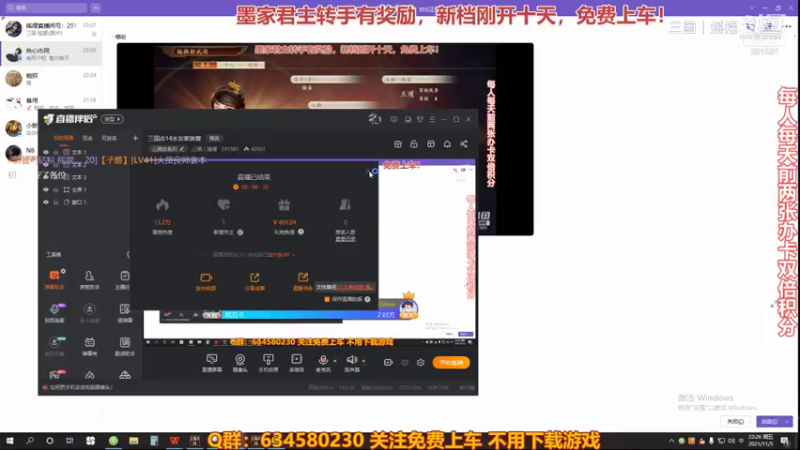Add a new scene with the plus button

pos(135,138)
